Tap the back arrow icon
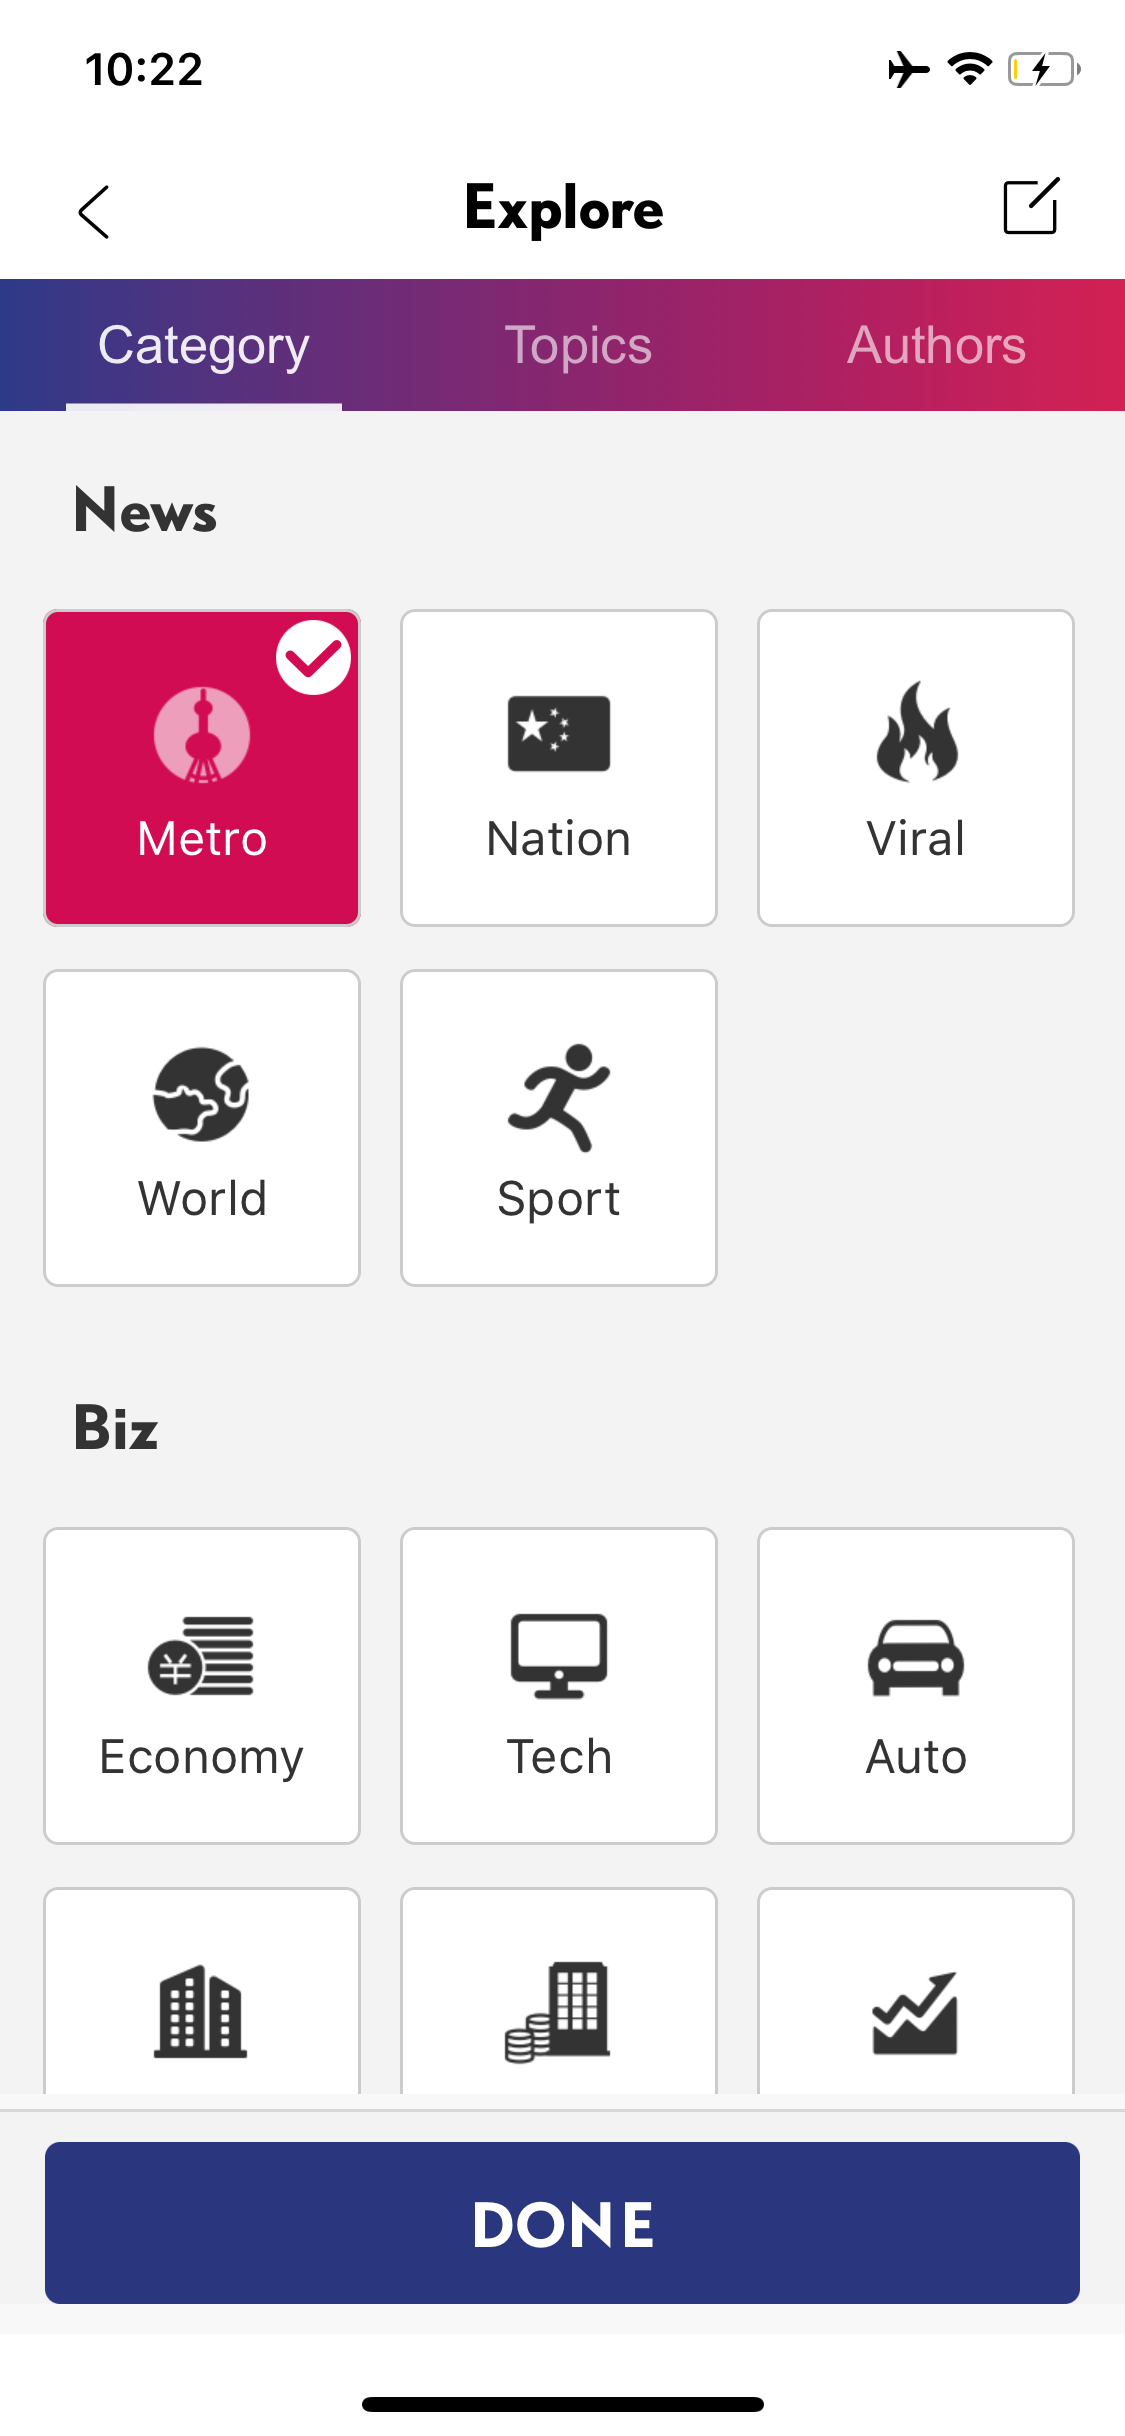The image size is (1125, 2436). pos(94,212)
